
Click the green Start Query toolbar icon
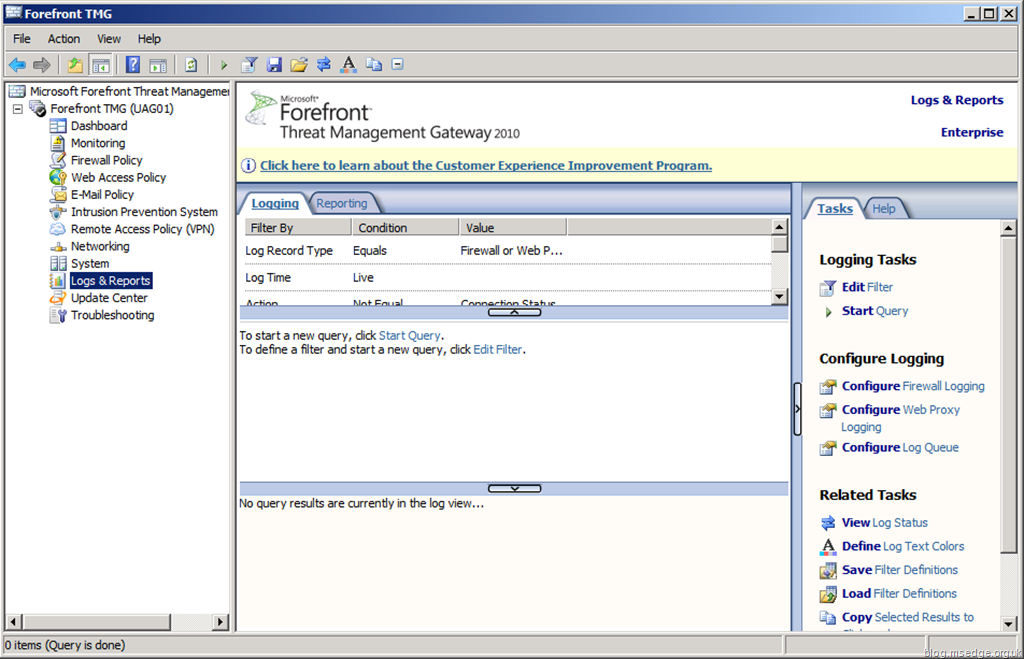click(223, 65)
